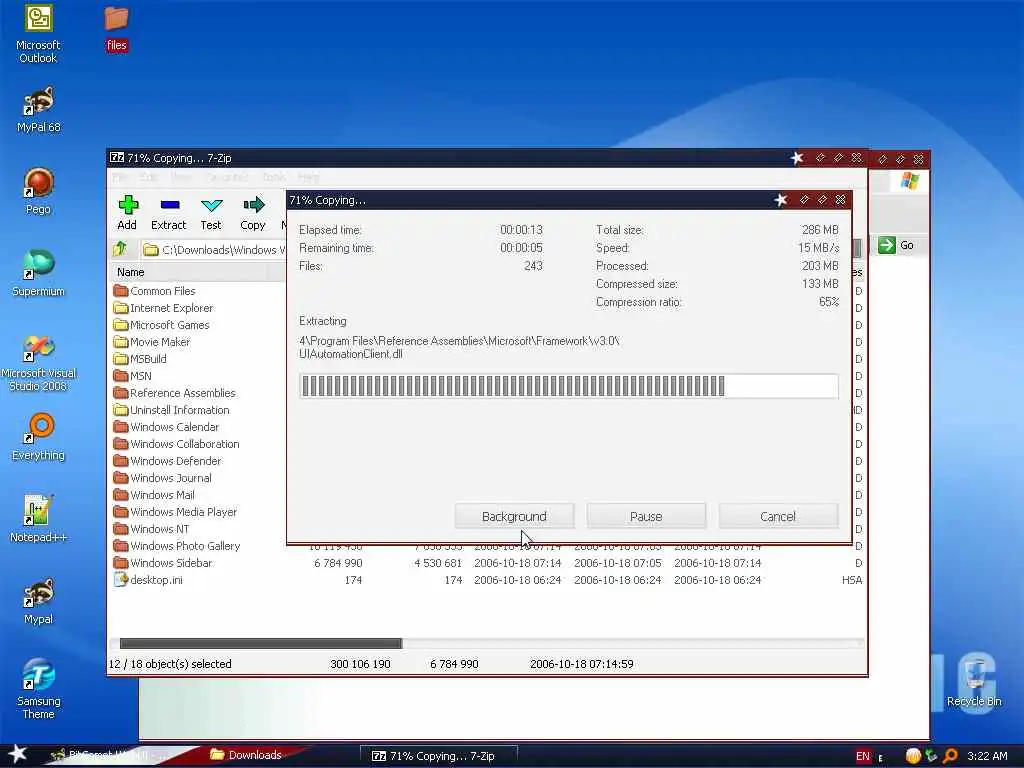Open the Edit menu in 7-Zip
The image size is (1024, 768).
148,177
